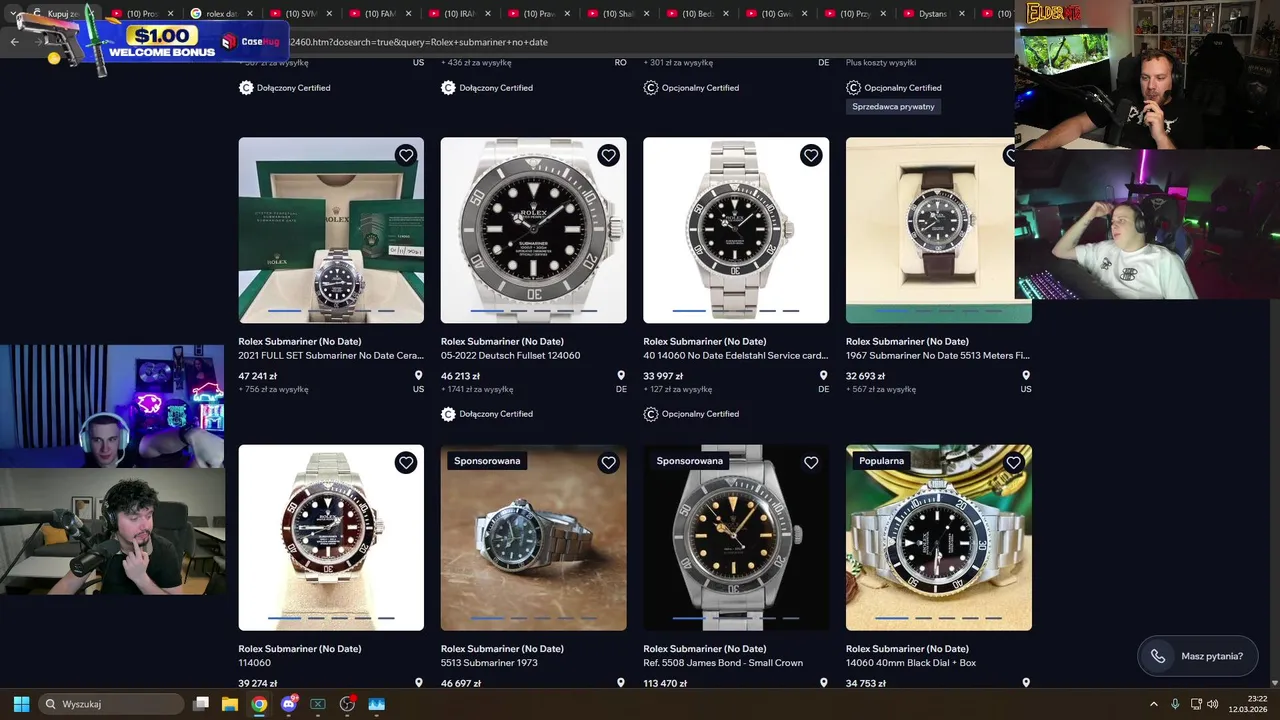The width and height of the screenshot is (1280, 720).
Task: Save the Ref. 5508 James Bond listing
Action: [811, 463]
